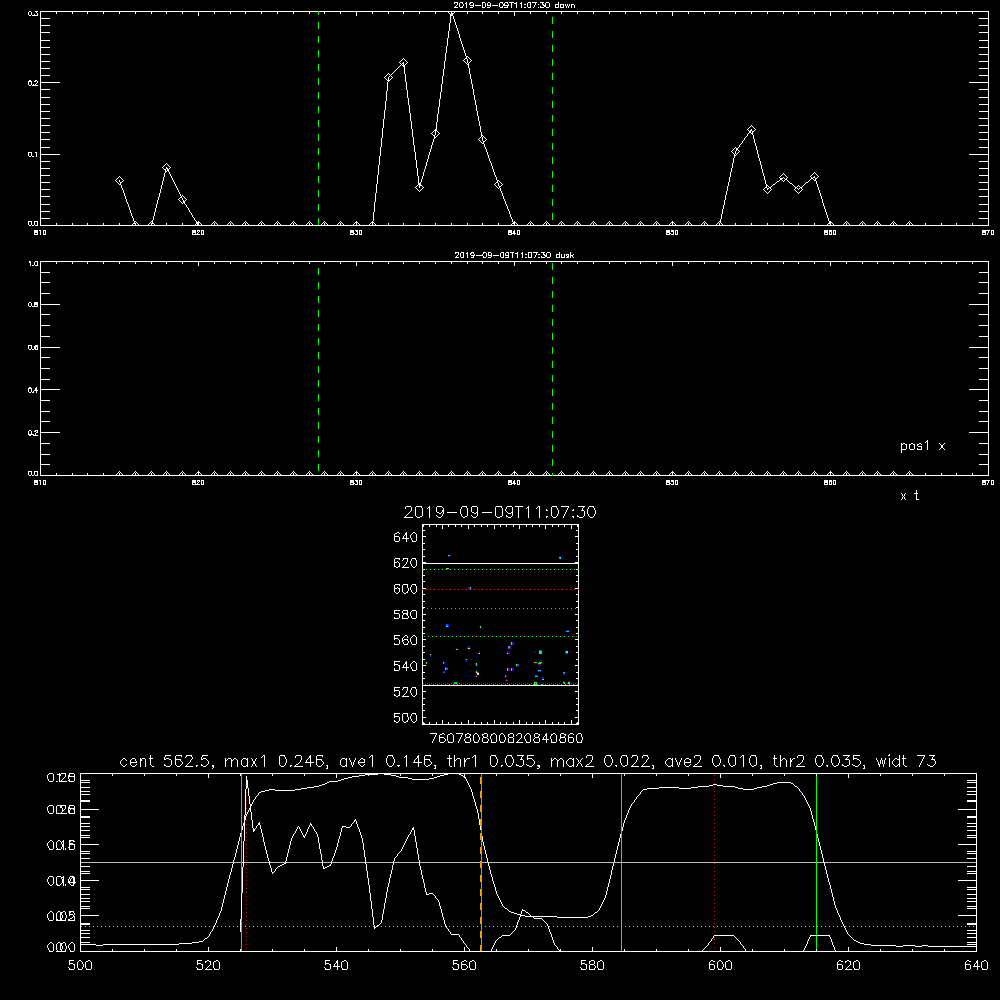Click the '870' x-axis label of the dawn plot
Screen dimensions: 1000x1000
pyautogui.click(x=987, y=233)
